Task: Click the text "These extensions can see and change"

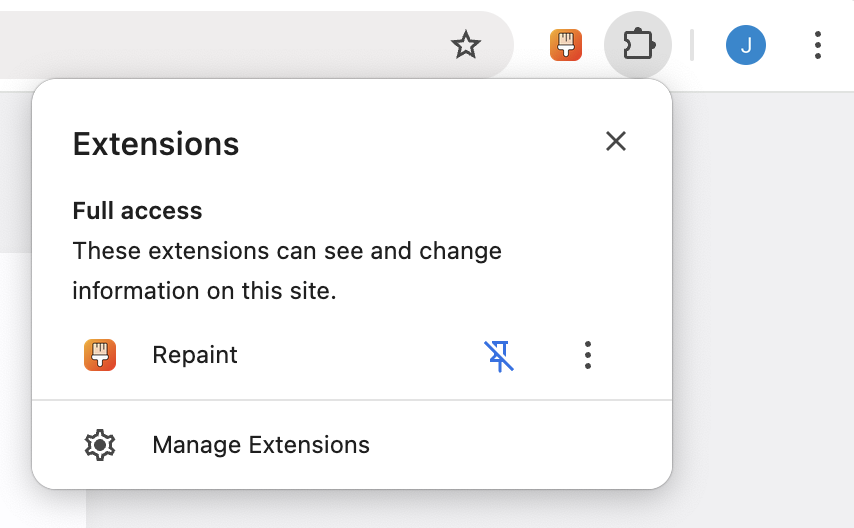Action: (287, 250)
